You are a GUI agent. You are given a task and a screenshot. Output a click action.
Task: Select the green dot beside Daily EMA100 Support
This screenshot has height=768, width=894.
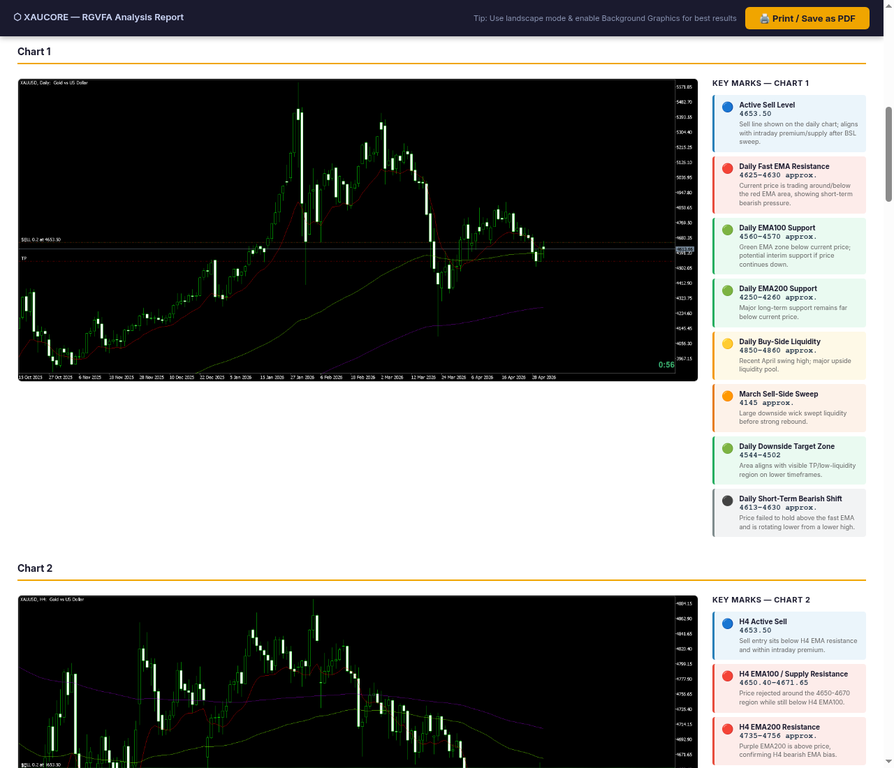[x=728, y=230]
